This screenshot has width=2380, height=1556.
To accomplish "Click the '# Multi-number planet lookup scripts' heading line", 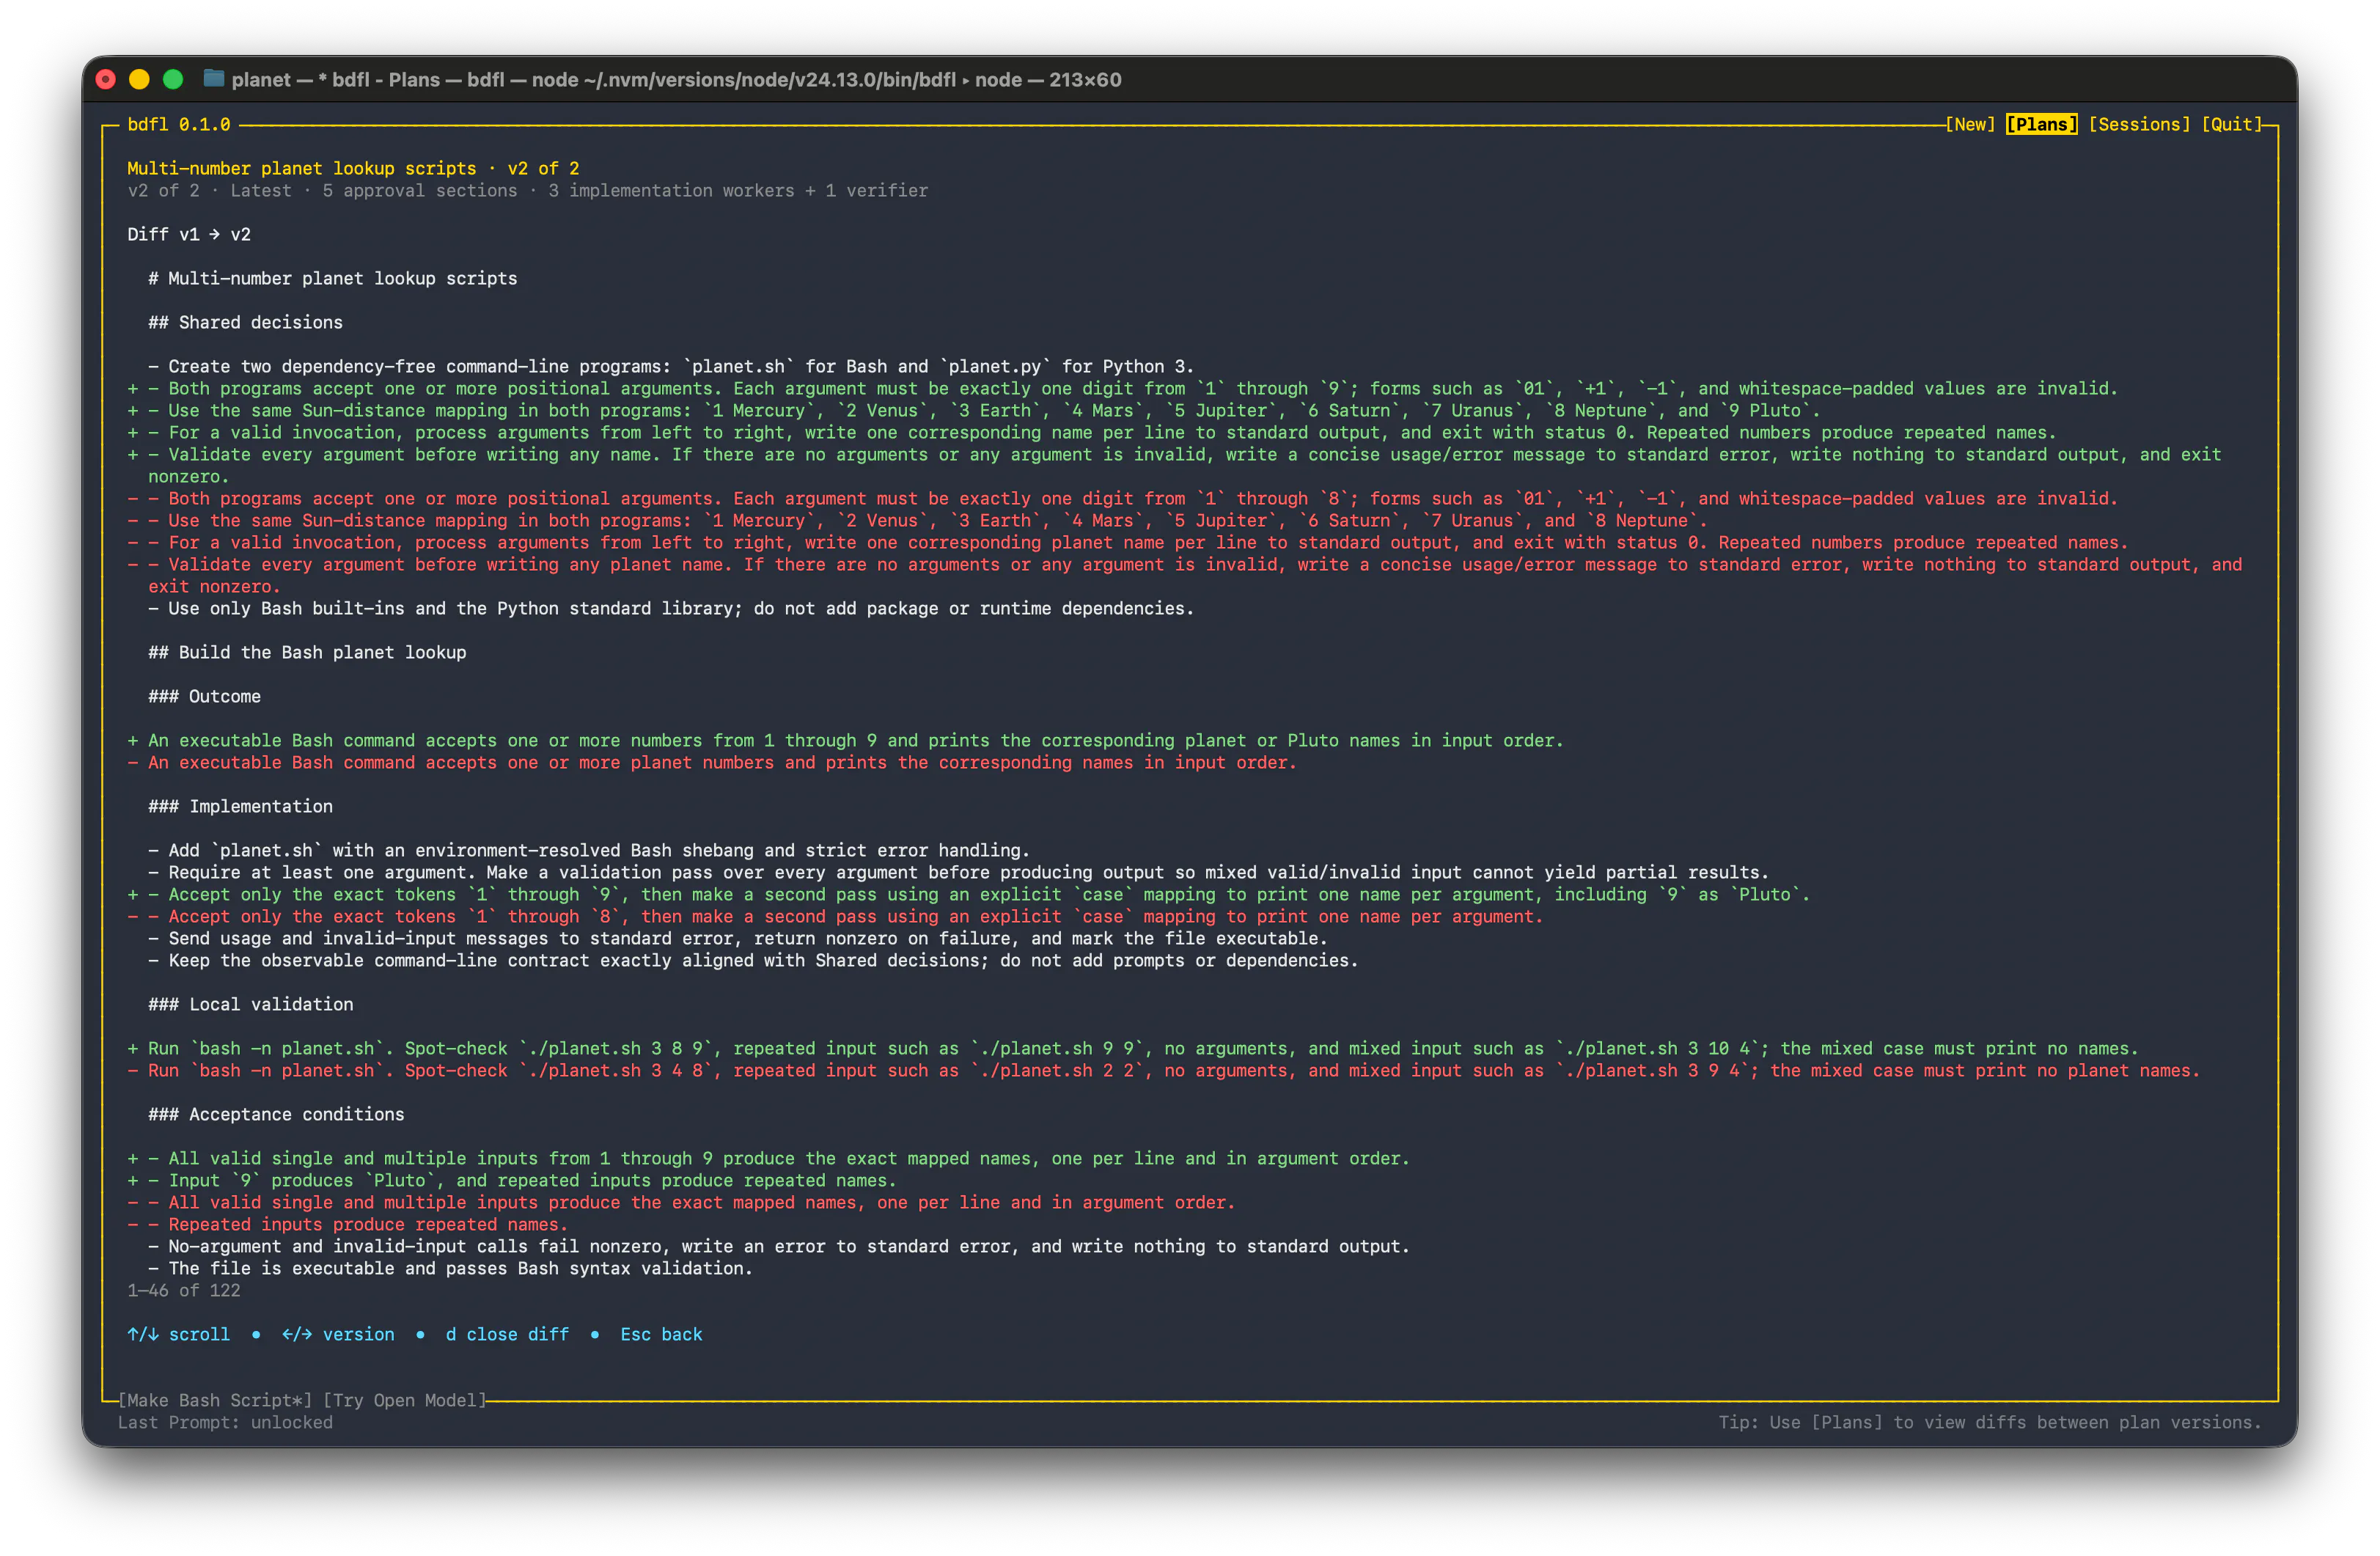I will [332, 278].
